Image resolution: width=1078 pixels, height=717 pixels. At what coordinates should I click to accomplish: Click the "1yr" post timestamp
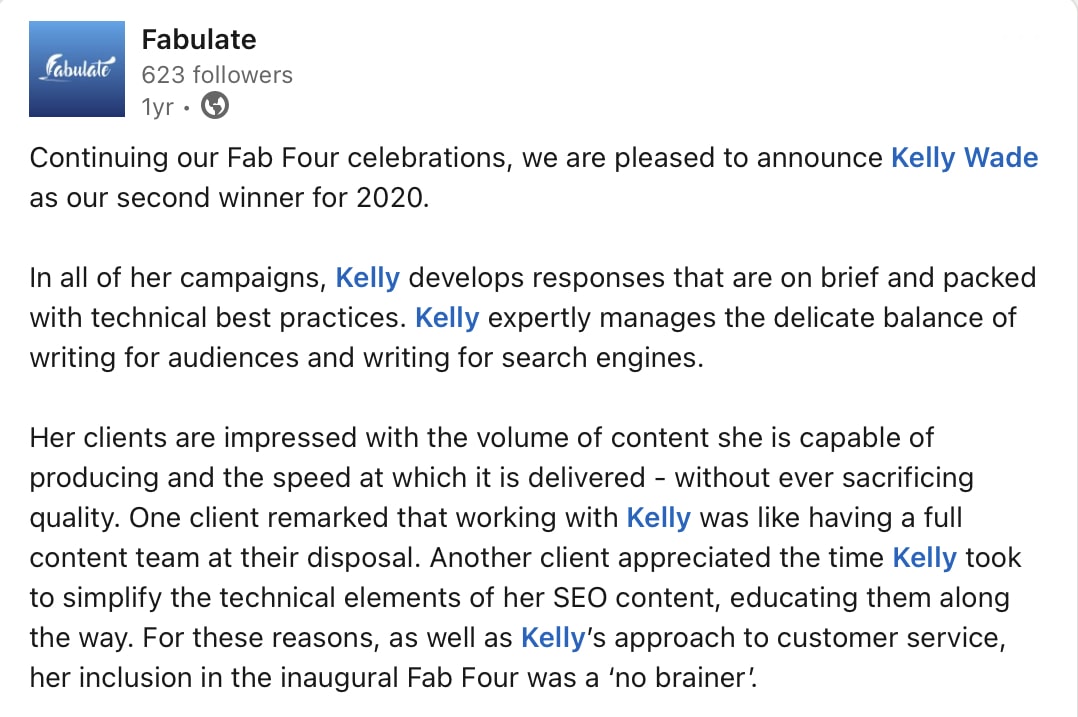(x=158, y=105)
